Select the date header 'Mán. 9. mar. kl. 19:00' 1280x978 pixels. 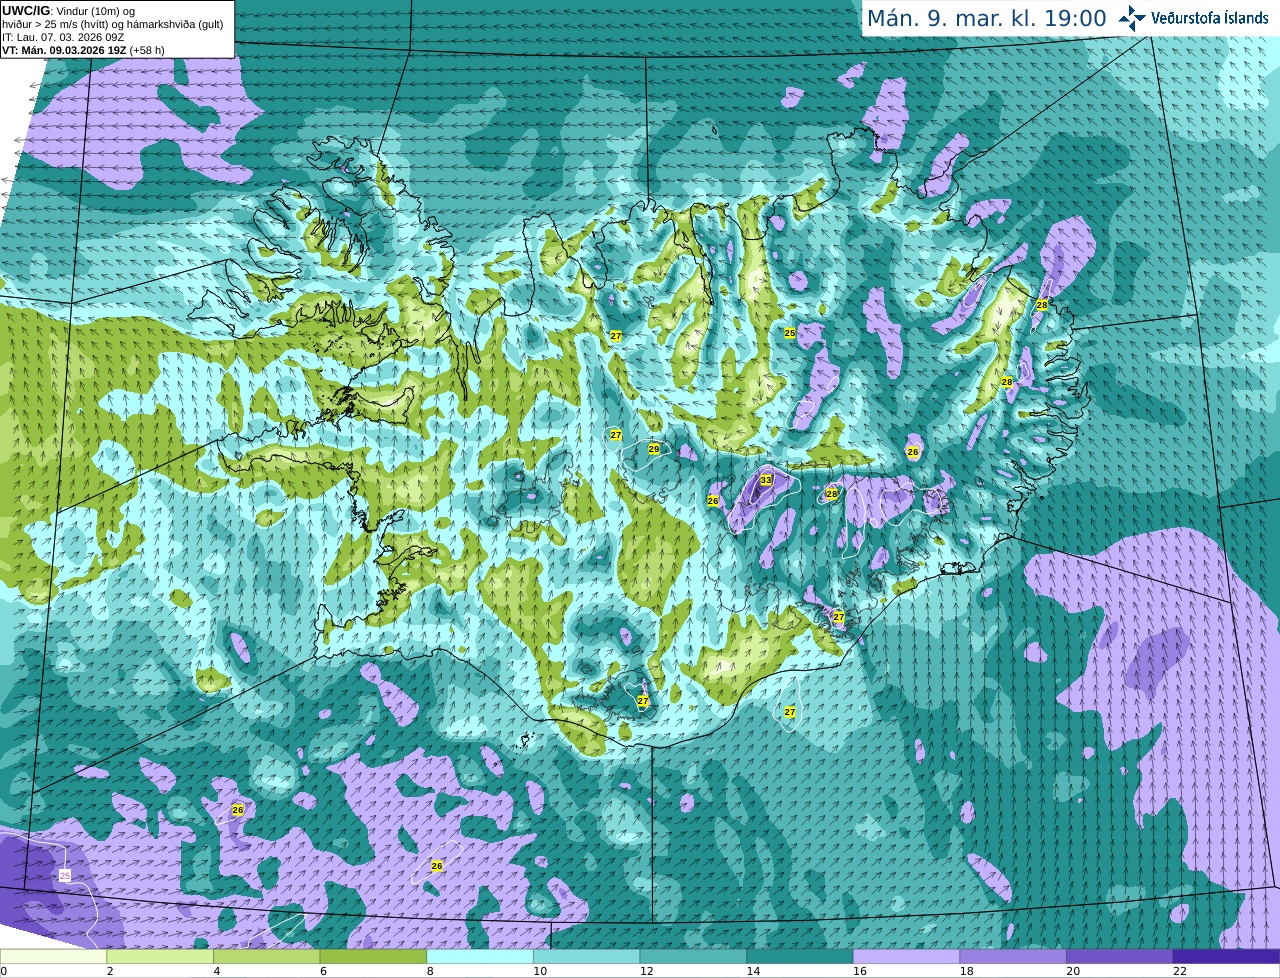[x=986, y=19]
